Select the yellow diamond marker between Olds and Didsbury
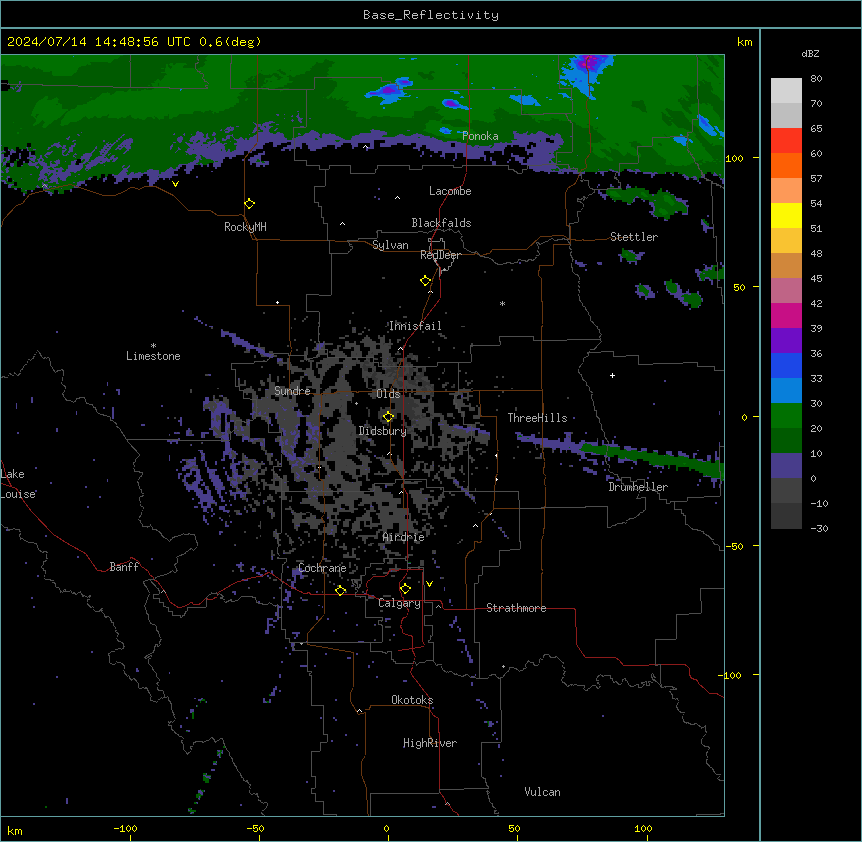Screen dimensions: 862x842 click(x=388, y=417)
